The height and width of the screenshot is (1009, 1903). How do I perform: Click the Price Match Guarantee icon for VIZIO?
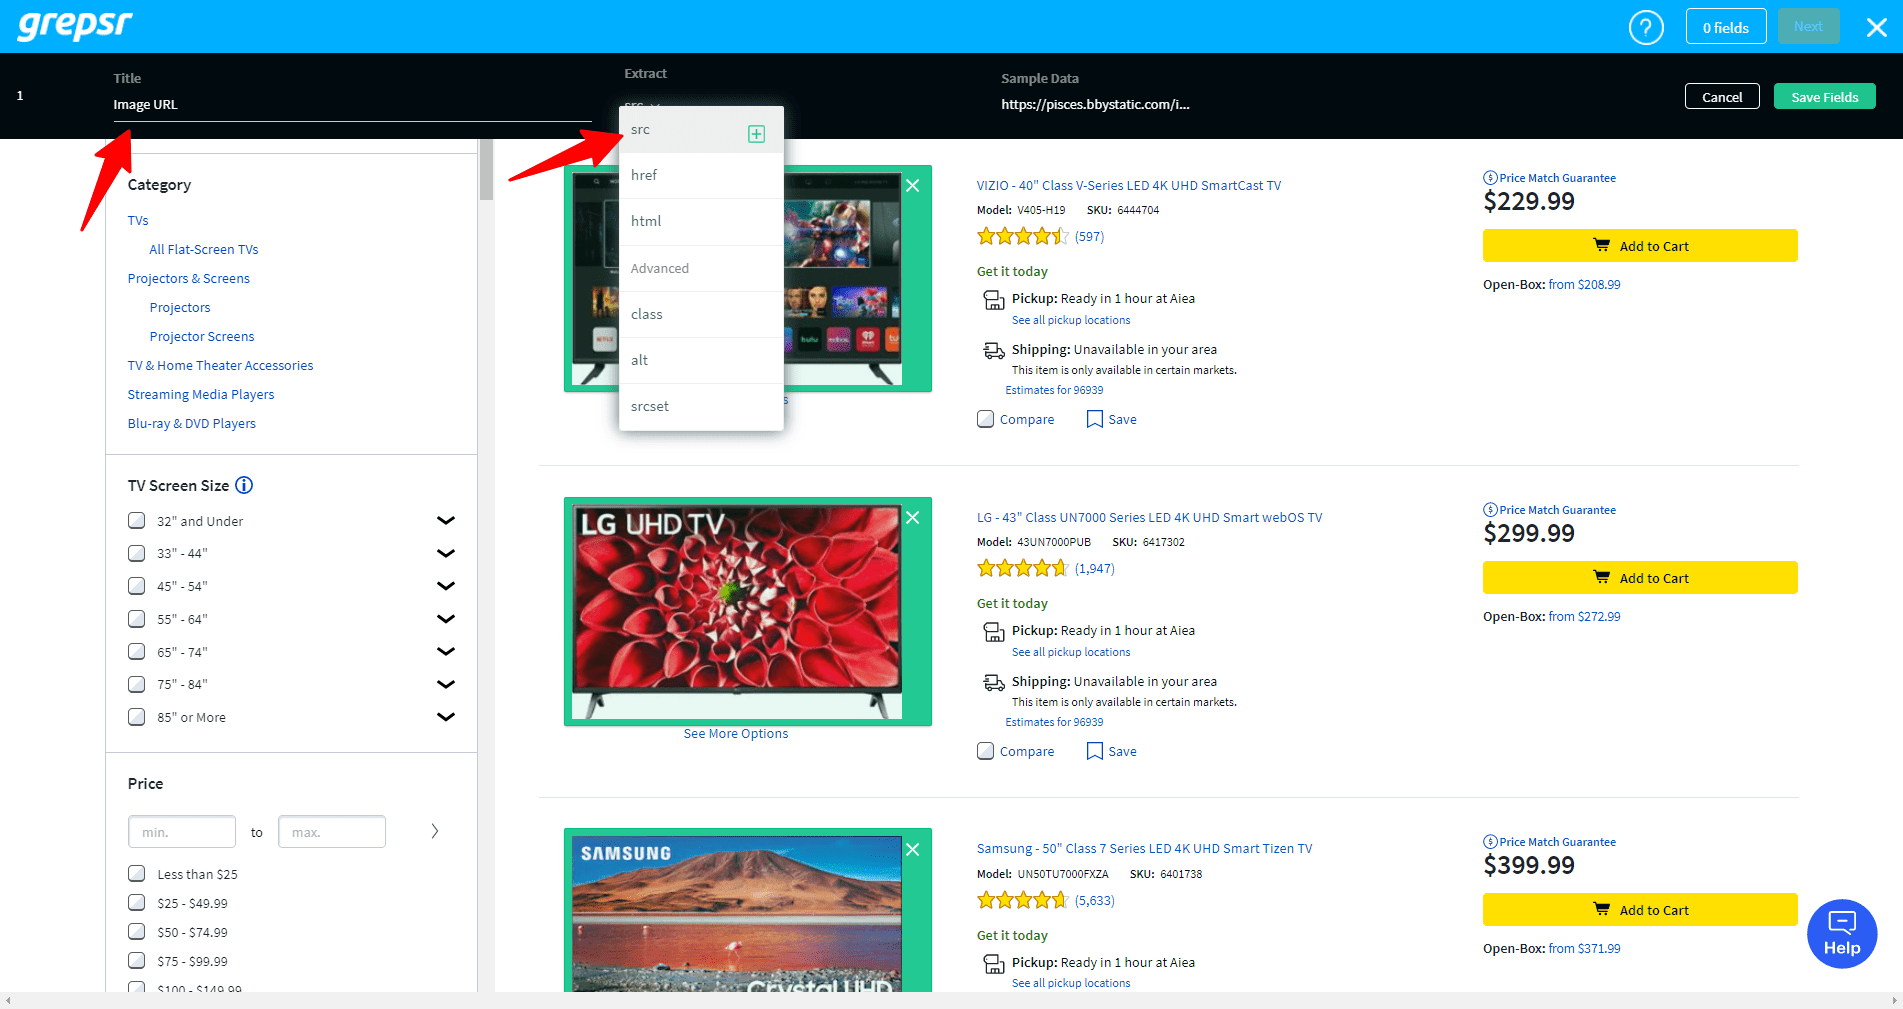click(1490, 178)
